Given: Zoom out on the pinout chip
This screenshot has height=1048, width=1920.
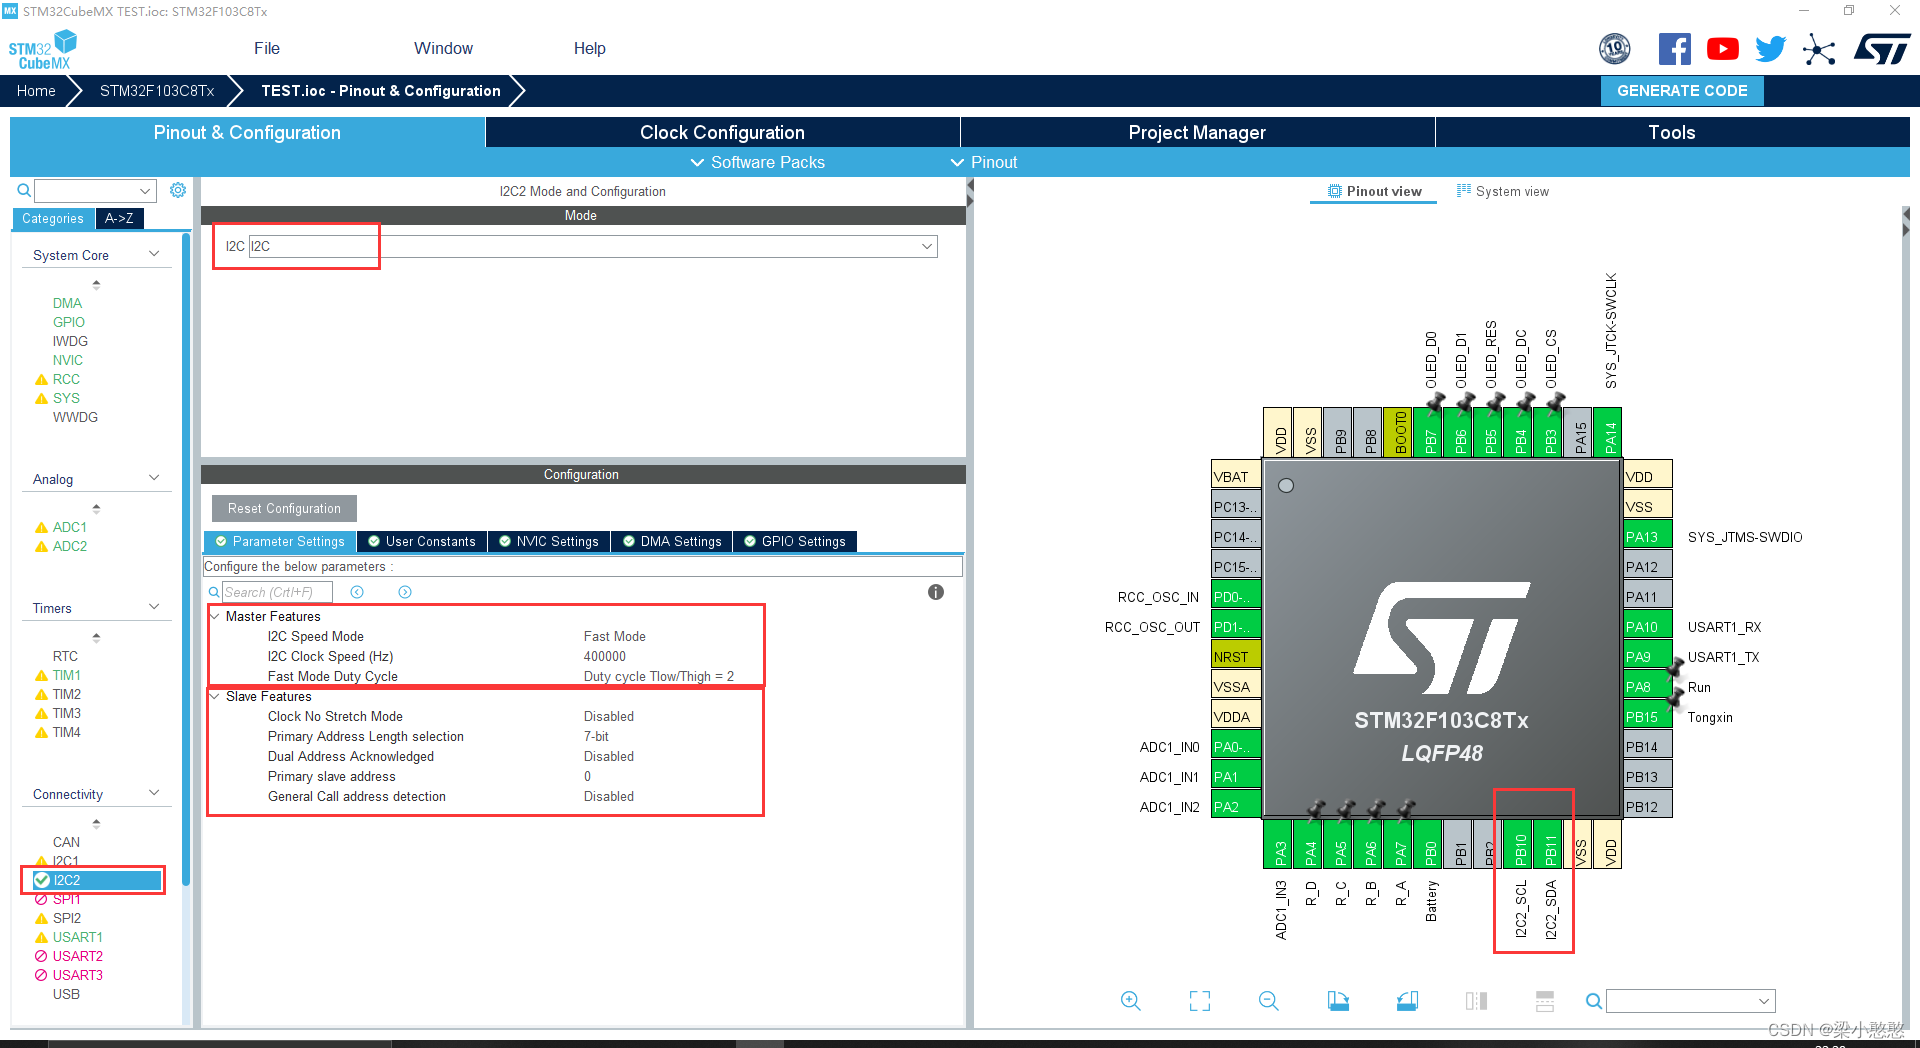Looking at the screenshot, I should [x=1269, y=1001].
